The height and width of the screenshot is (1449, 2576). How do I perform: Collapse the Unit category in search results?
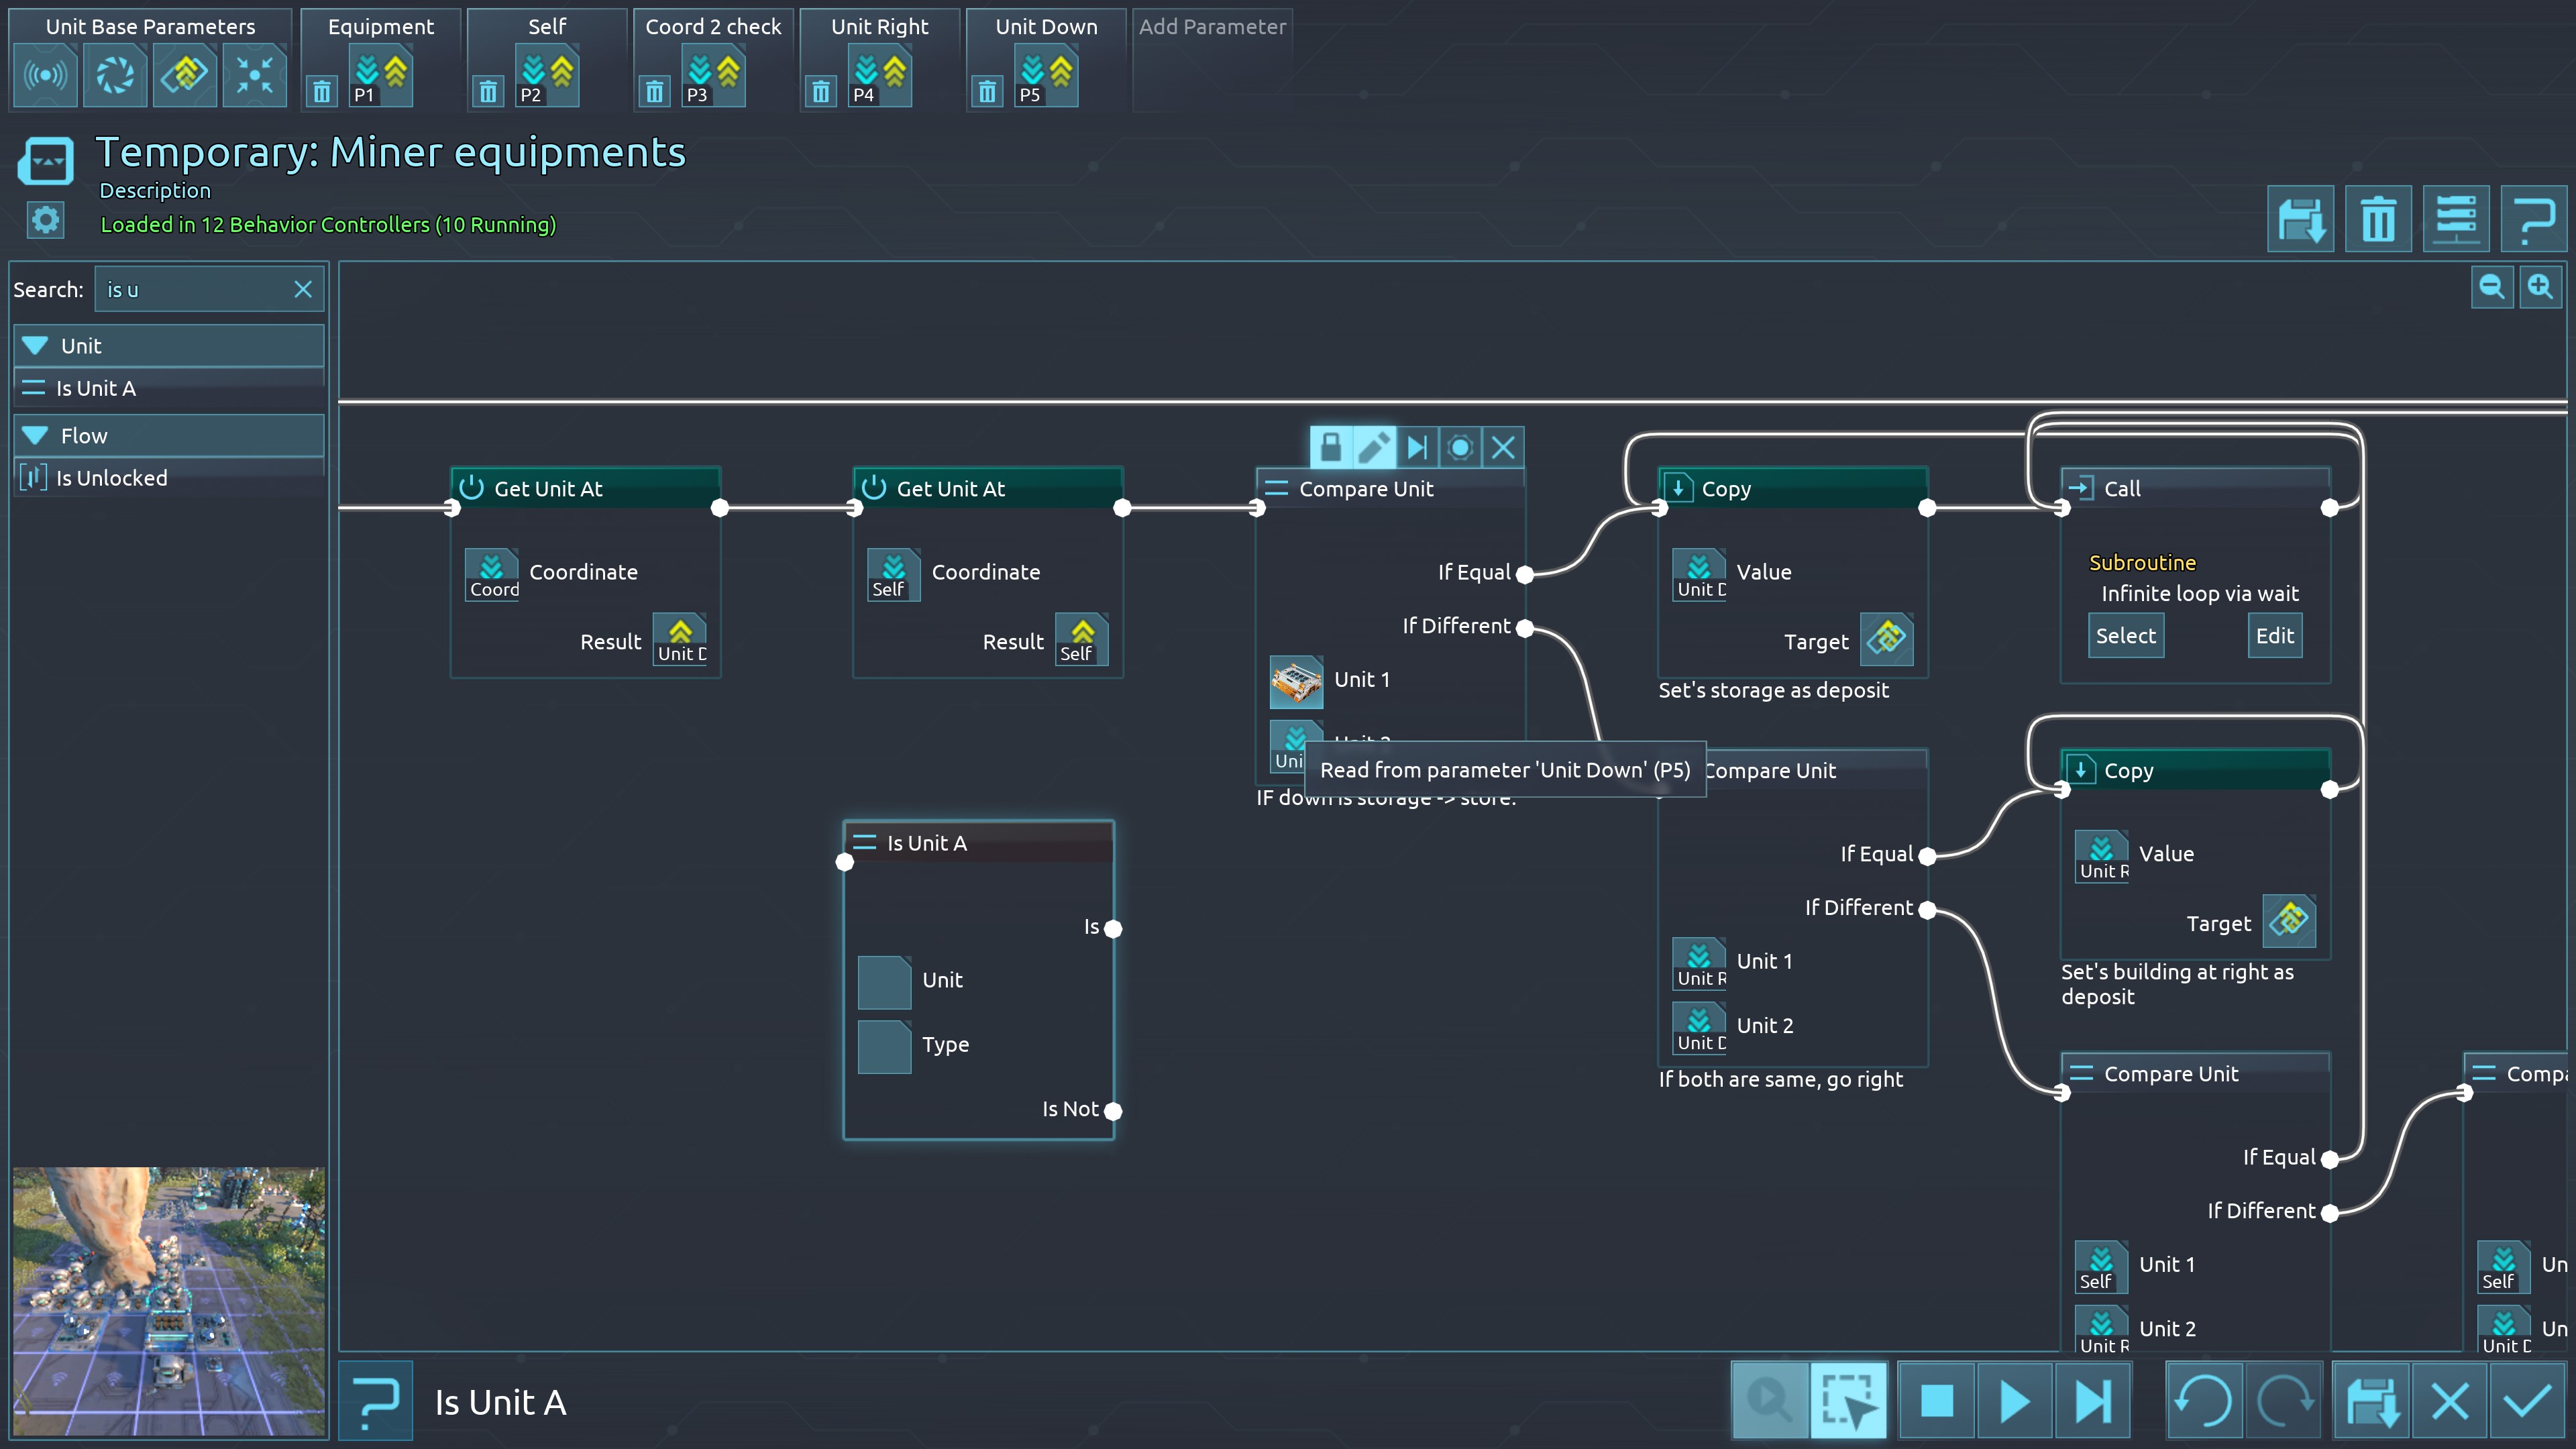pos(36,346)
